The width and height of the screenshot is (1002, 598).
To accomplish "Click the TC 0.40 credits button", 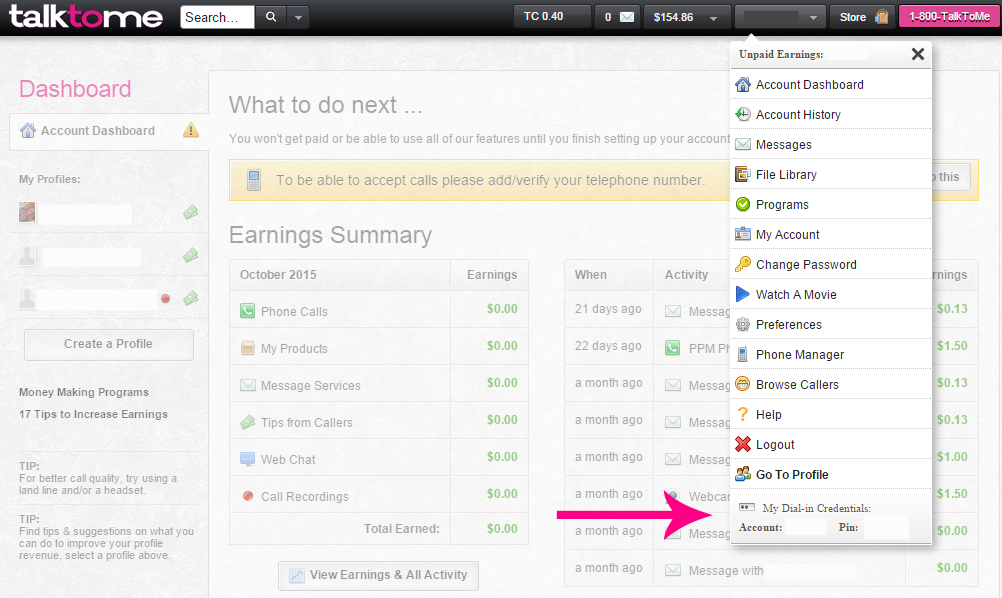I will tap(552, 17).
